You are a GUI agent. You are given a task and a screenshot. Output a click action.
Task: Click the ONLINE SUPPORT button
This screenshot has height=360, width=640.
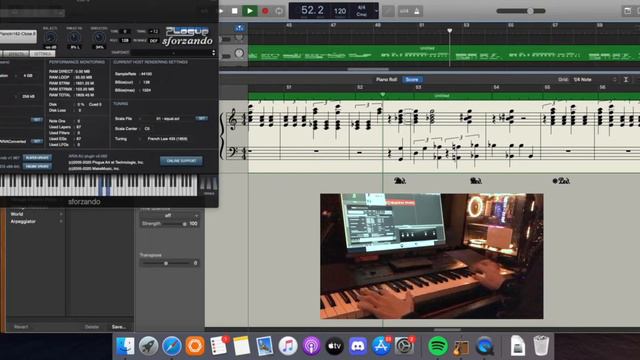(x=181, y=161)
